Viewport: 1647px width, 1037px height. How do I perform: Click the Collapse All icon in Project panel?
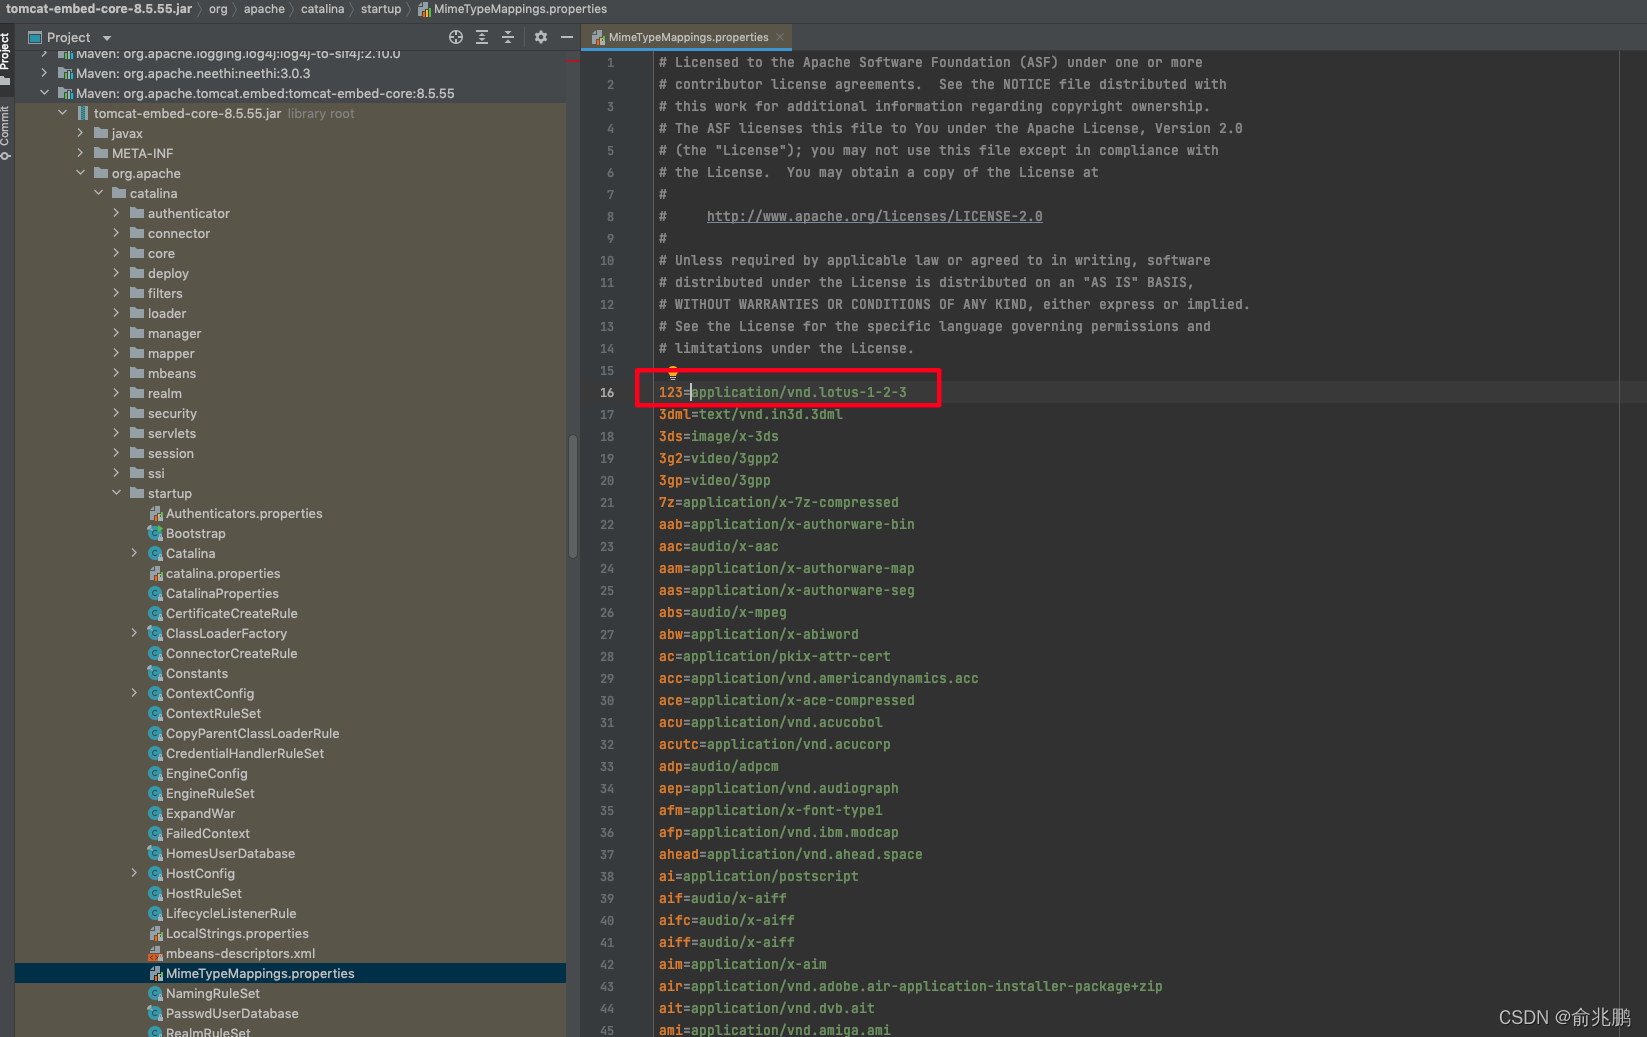tap(508, 37)
